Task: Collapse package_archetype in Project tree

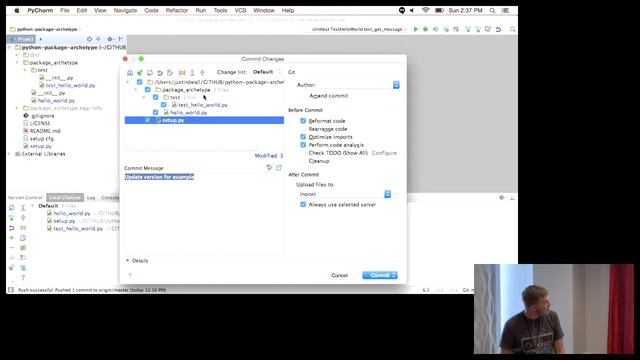Action: coord(17,62)
